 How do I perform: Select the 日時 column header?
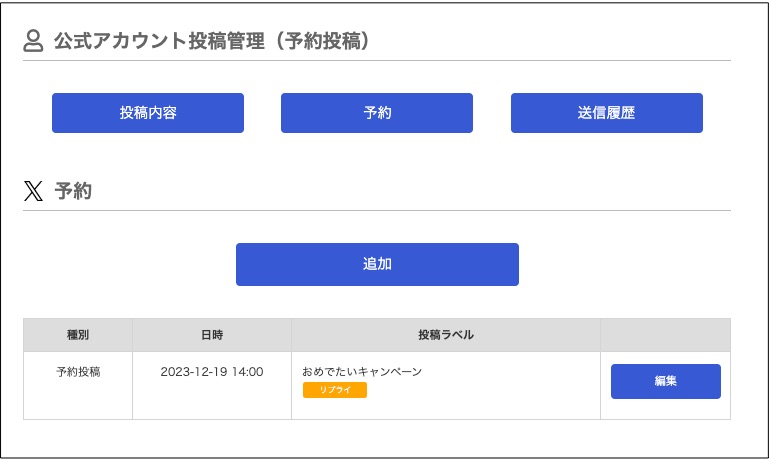pos(212,335)
